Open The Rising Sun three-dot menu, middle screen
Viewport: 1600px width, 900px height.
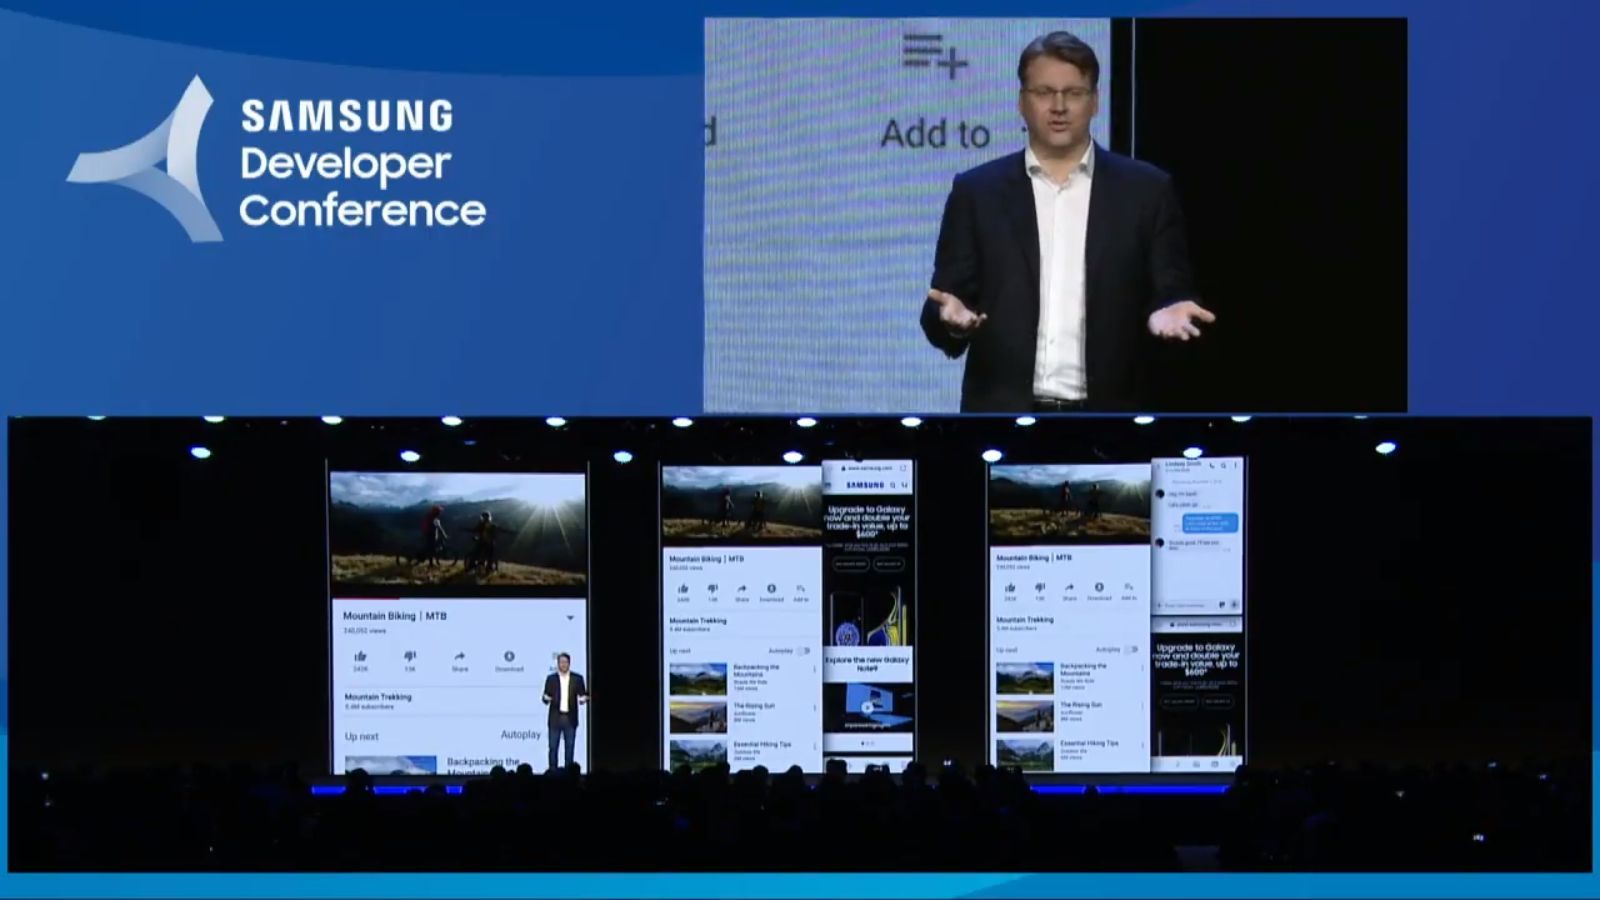tap(814, 707)
